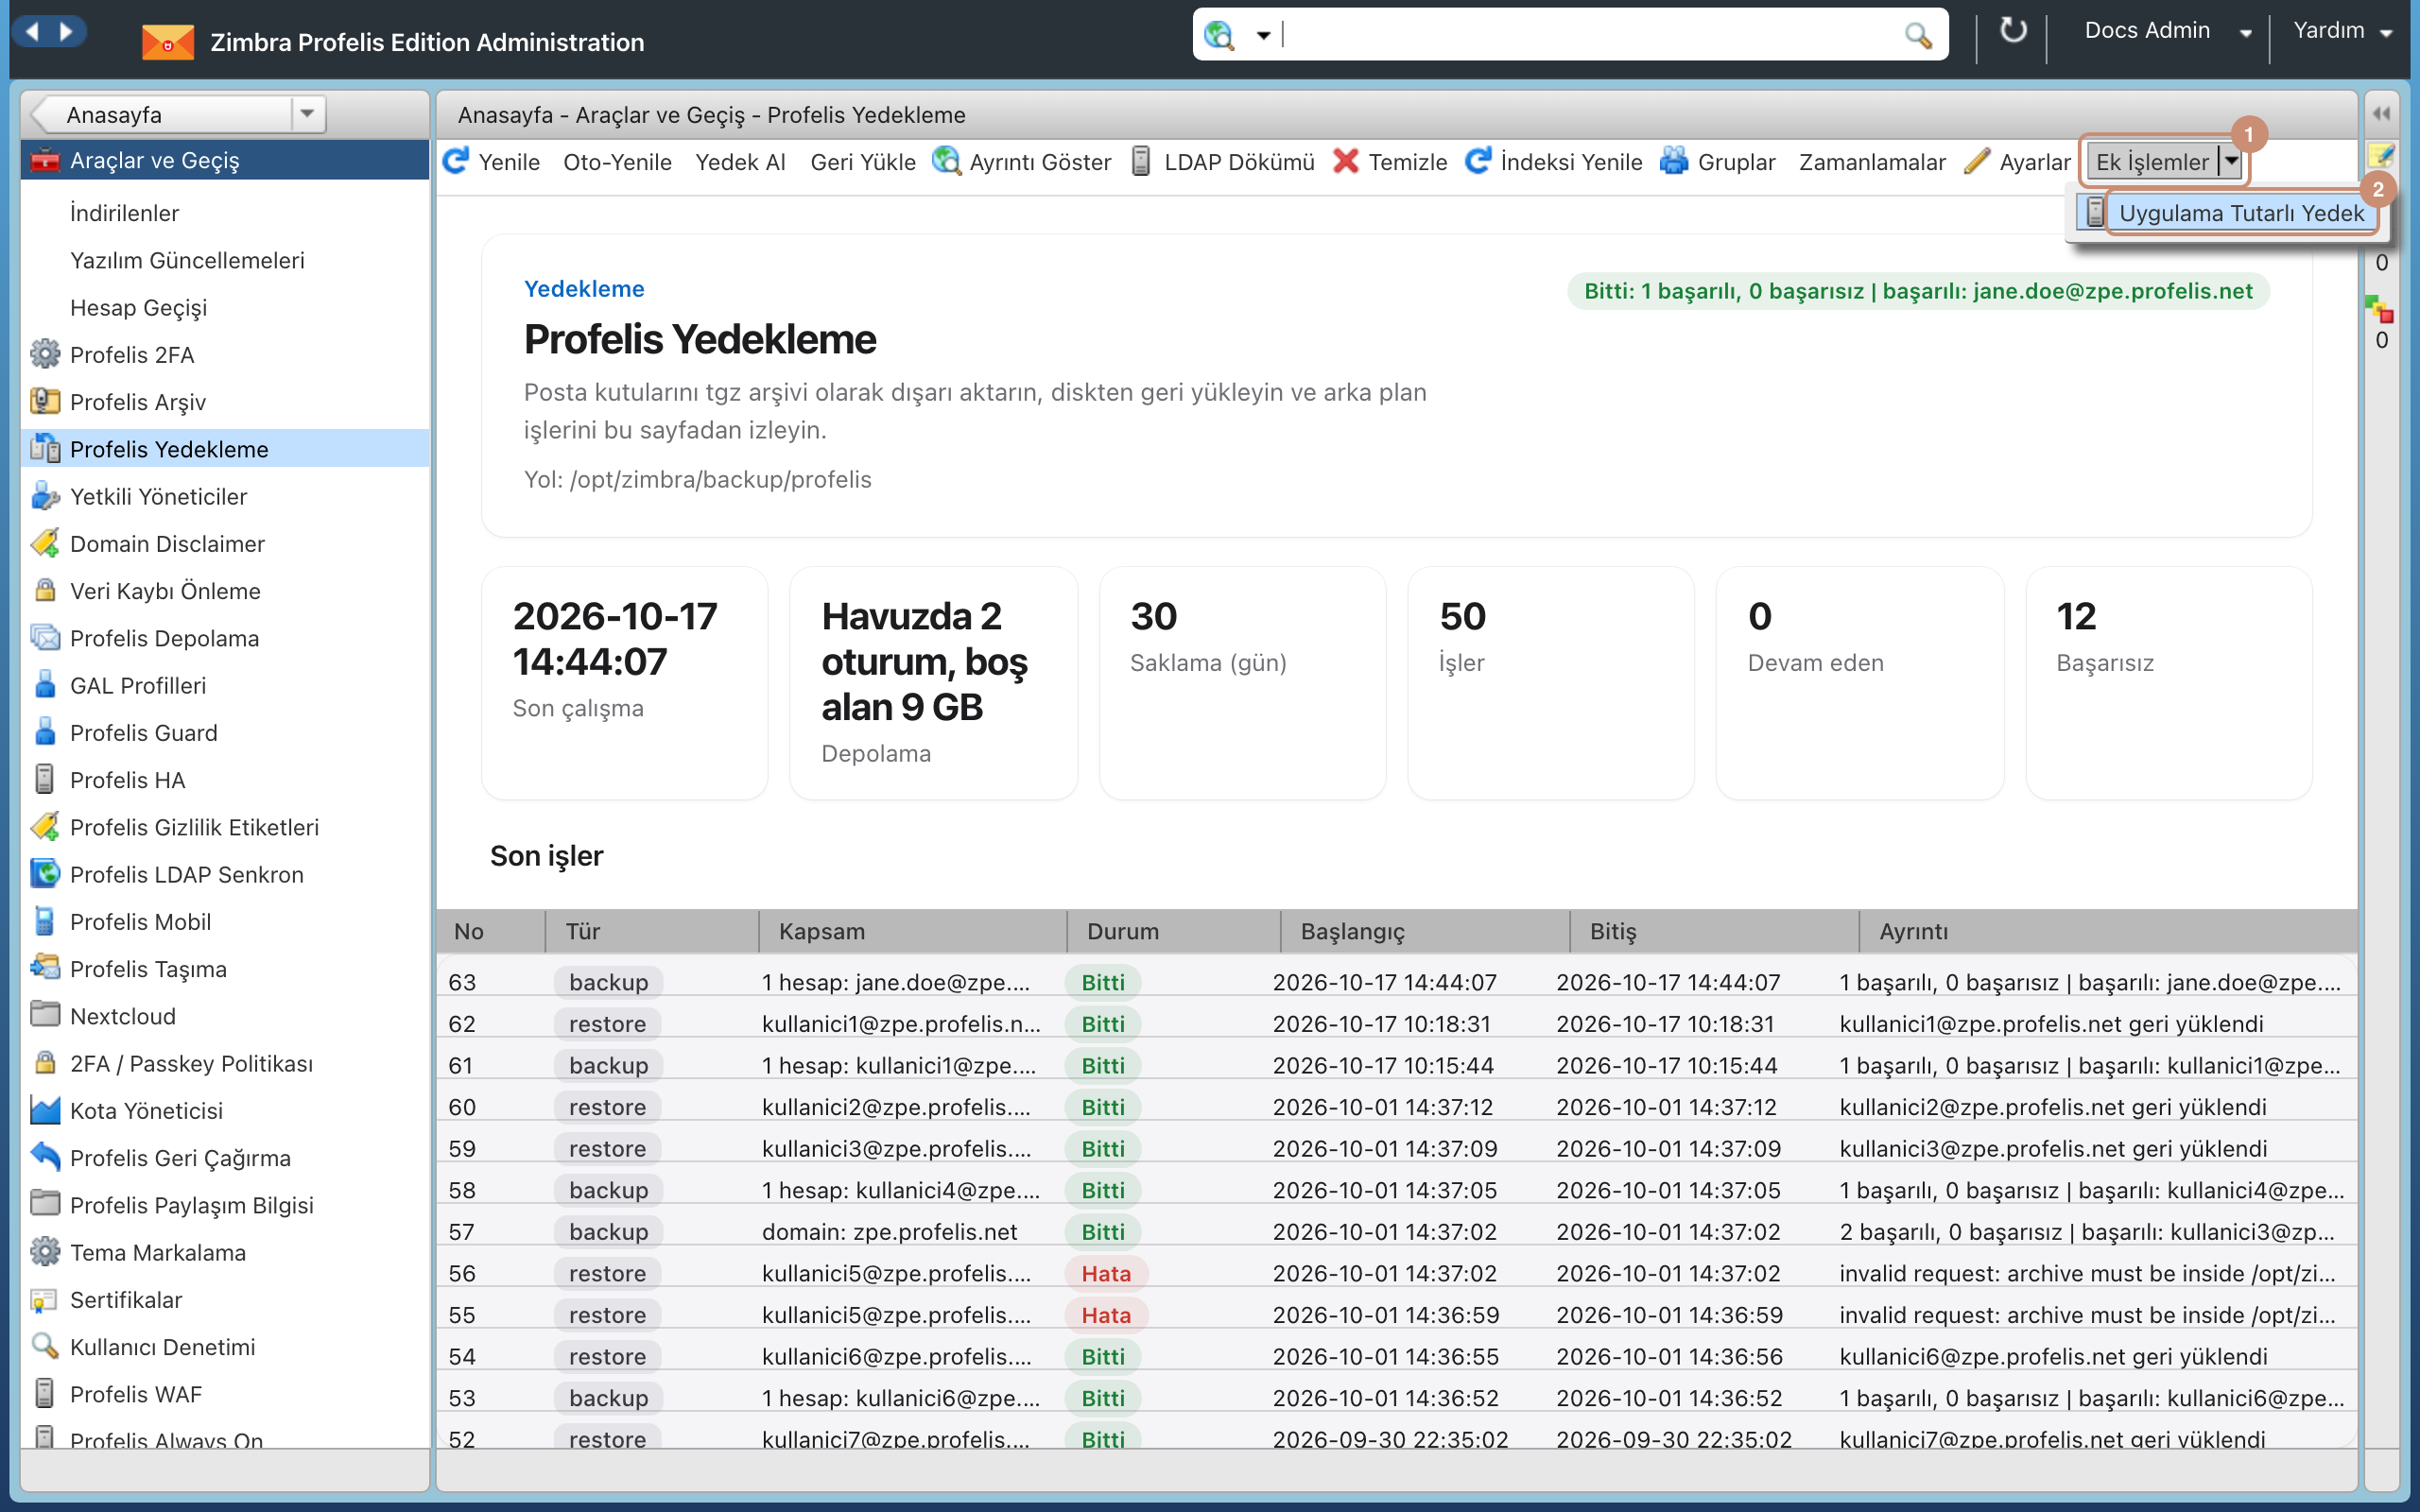The image size is (2420, 1512).
Task: Click the notepad icon on right strip
Action: (x=2381, y=155)
